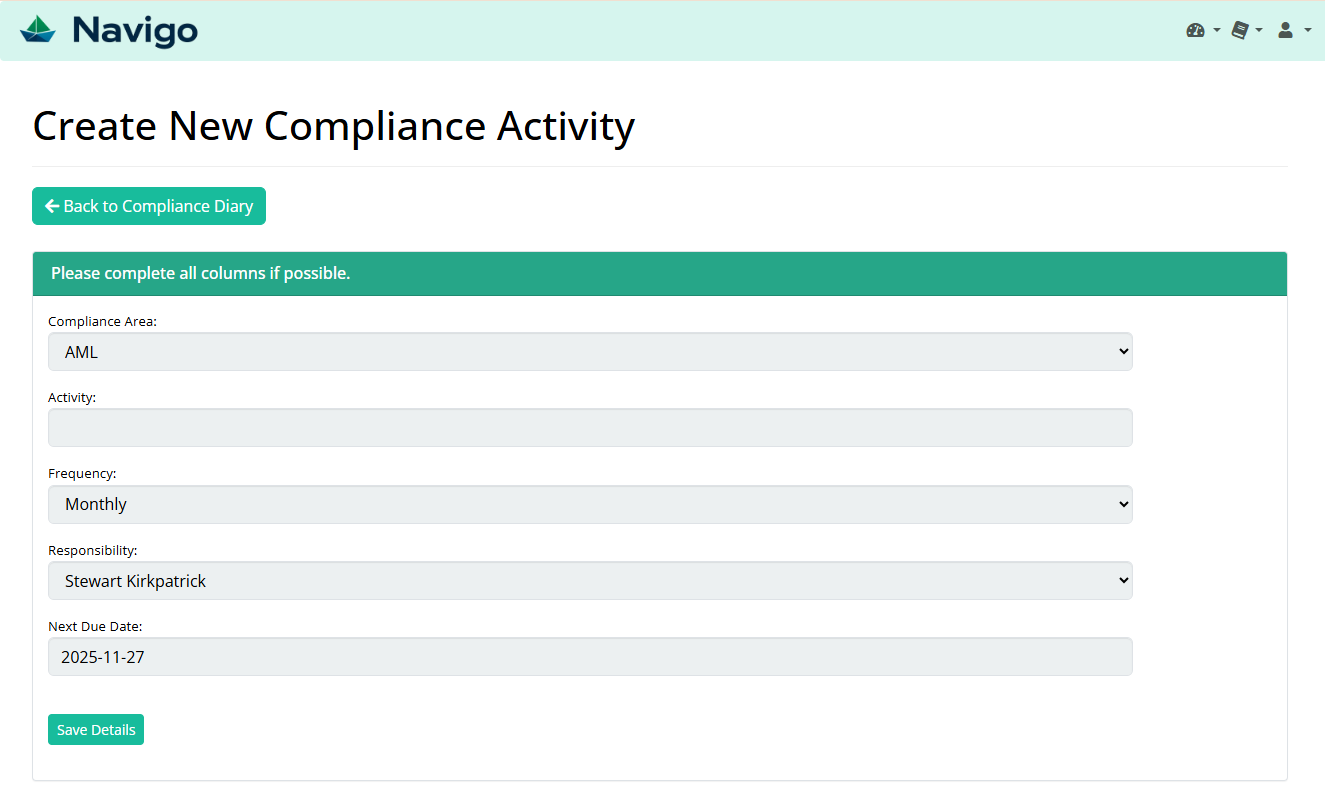Expand the caret beside the book icon

tap(1259, 31)
